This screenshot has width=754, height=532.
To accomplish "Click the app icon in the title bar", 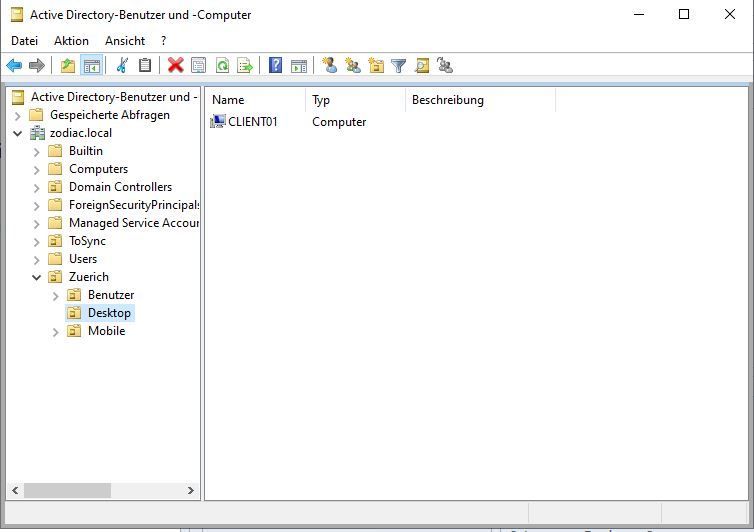I will coord(17,15).
